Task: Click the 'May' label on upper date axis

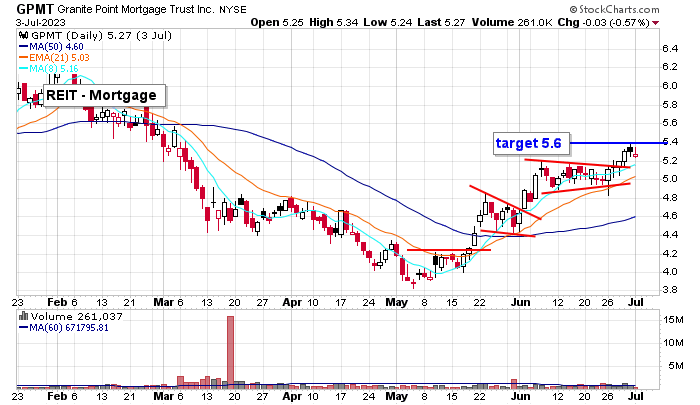Action: point(397,302)
